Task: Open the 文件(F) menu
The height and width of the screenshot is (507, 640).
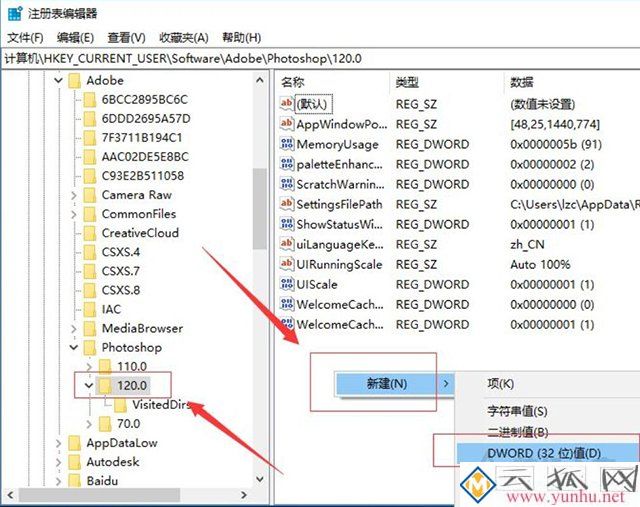Action: click(x=25, y=38)
